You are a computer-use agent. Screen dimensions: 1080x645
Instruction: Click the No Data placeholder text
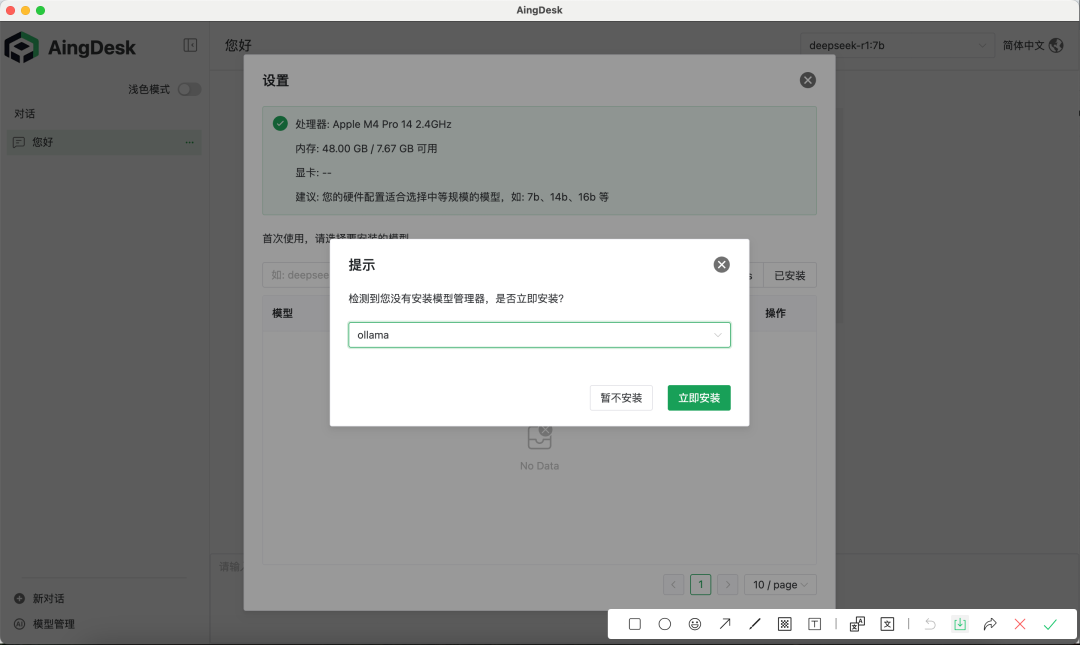point(539,466)
